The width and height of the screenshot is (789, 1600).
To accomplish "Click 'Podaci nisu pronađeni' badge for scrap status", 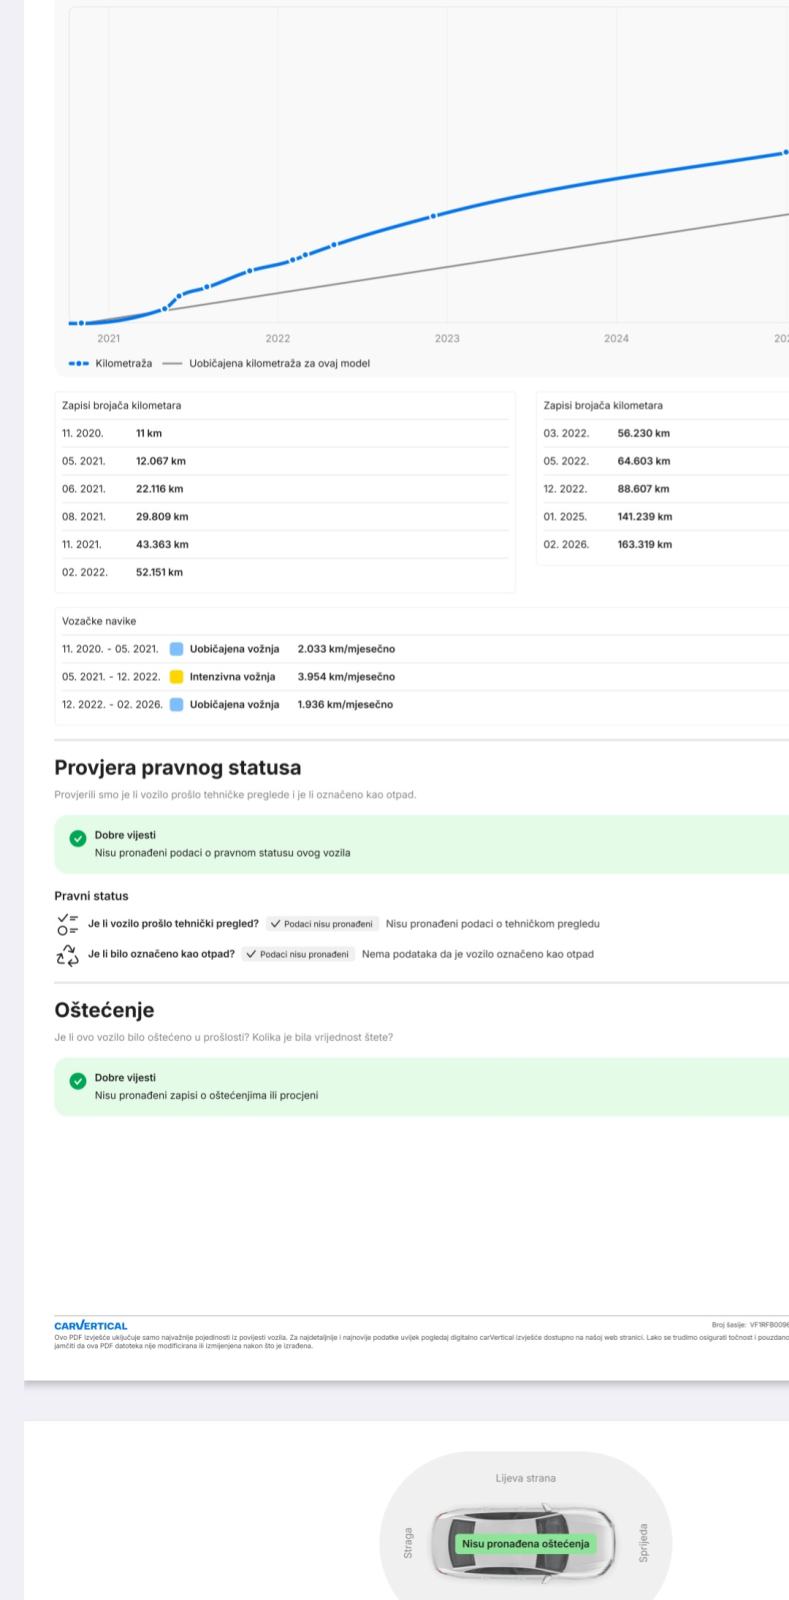I will [x=299, y=954].
